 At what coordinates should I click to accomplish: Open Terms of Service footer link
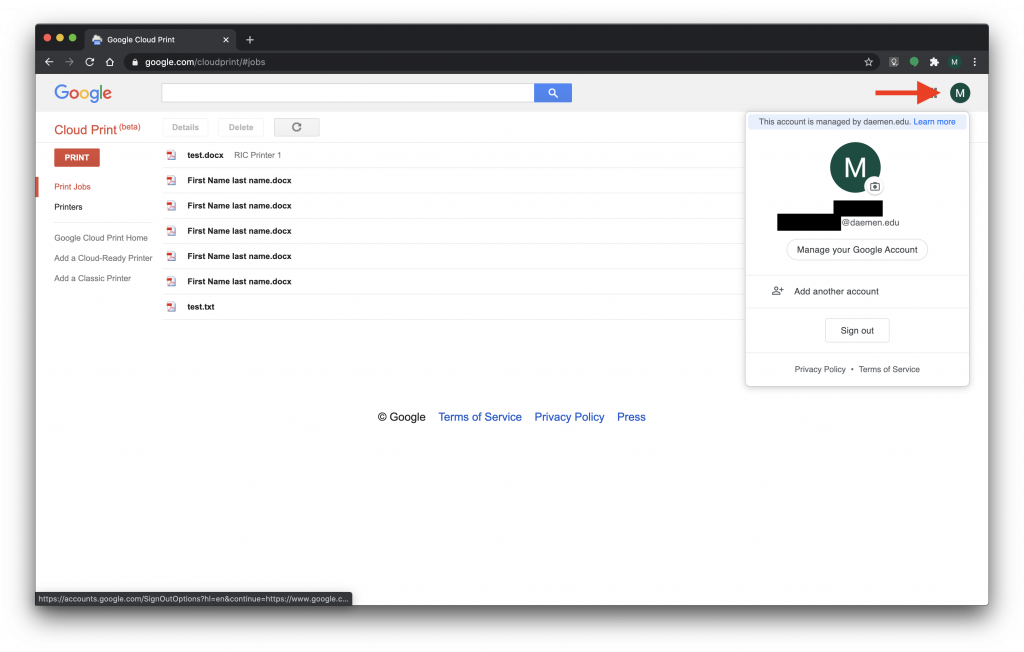[480, 417]
